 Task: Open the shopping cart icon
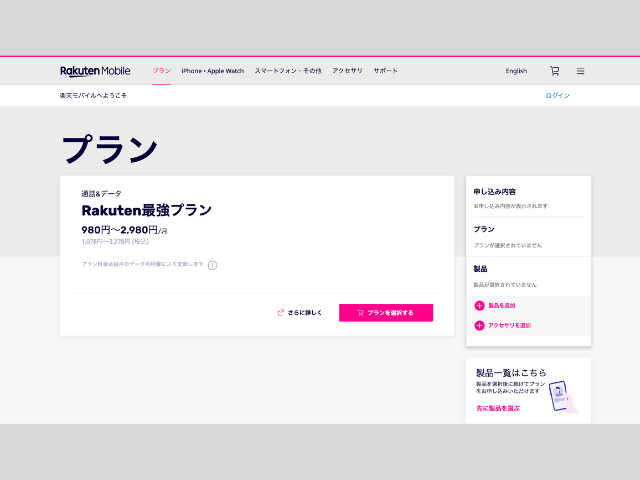[554, 71]
